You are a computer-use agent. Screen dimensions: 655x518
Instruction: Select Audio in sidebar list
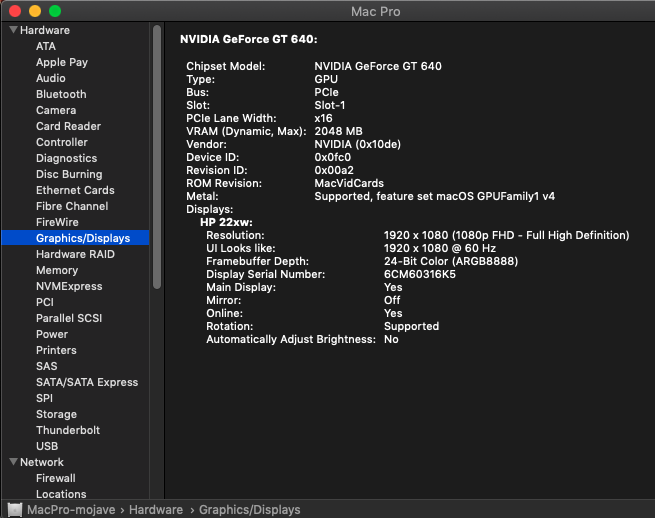(x=51, y=78)
